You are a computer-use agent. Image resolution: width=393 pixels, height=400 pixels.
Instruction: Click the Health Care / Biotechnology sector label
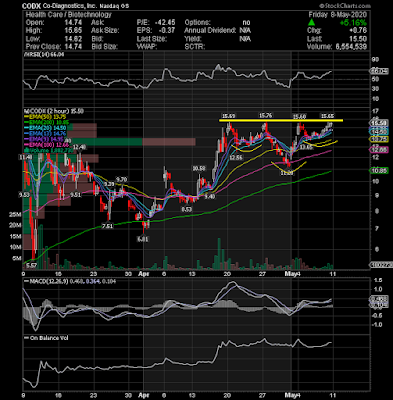click(x=69, y=15)
